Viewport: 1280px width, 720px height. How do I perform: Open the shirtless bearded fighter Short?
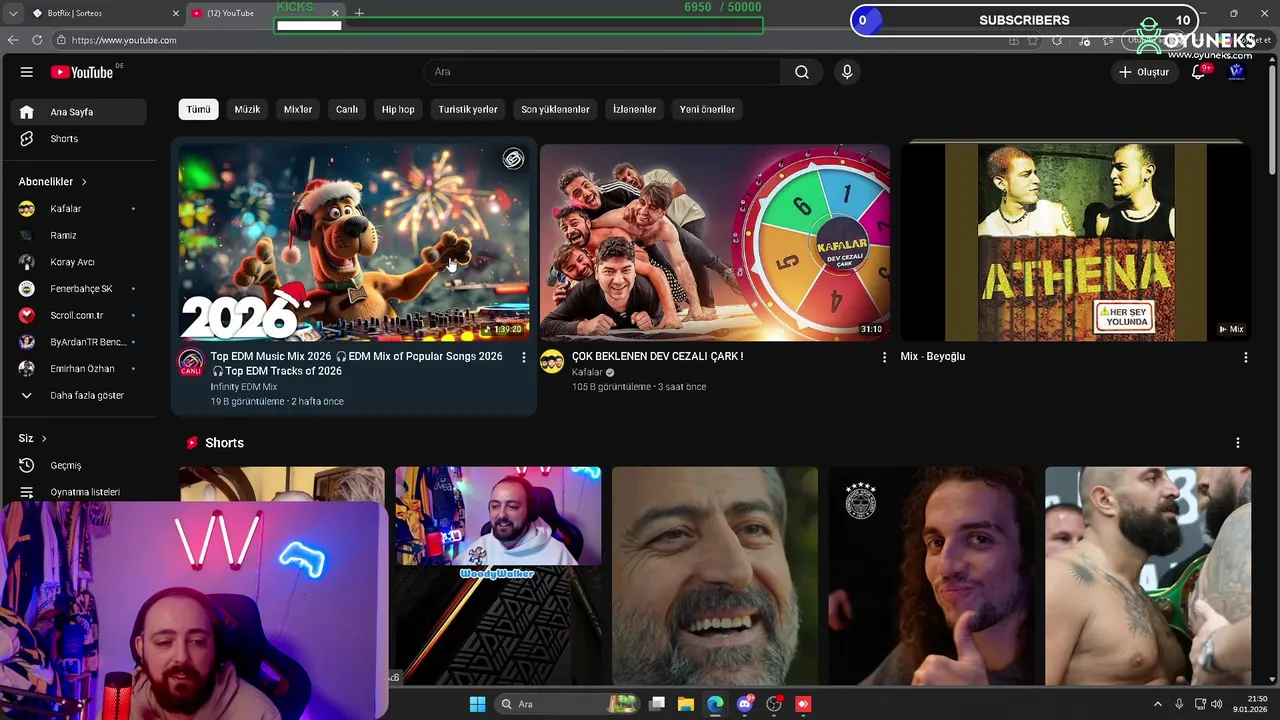[x=1148, y=576]
